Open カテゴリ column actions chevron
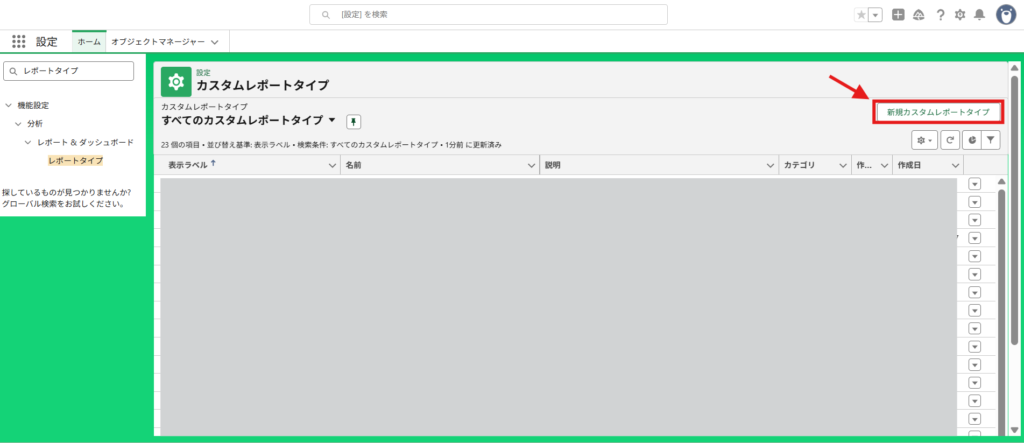 point(842,166)
